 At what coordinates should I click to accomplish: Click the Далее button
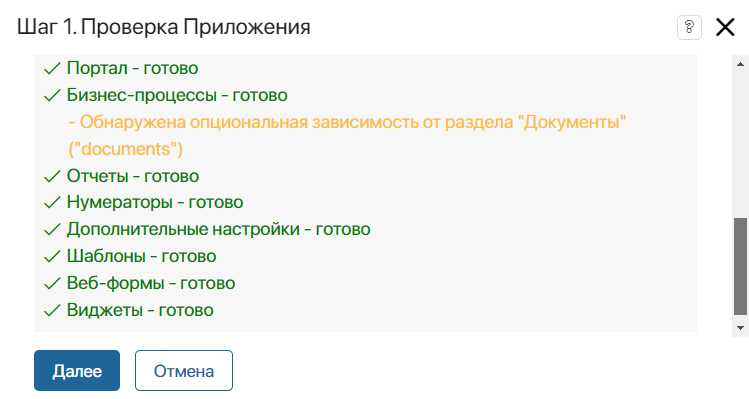tap(77, 370)
